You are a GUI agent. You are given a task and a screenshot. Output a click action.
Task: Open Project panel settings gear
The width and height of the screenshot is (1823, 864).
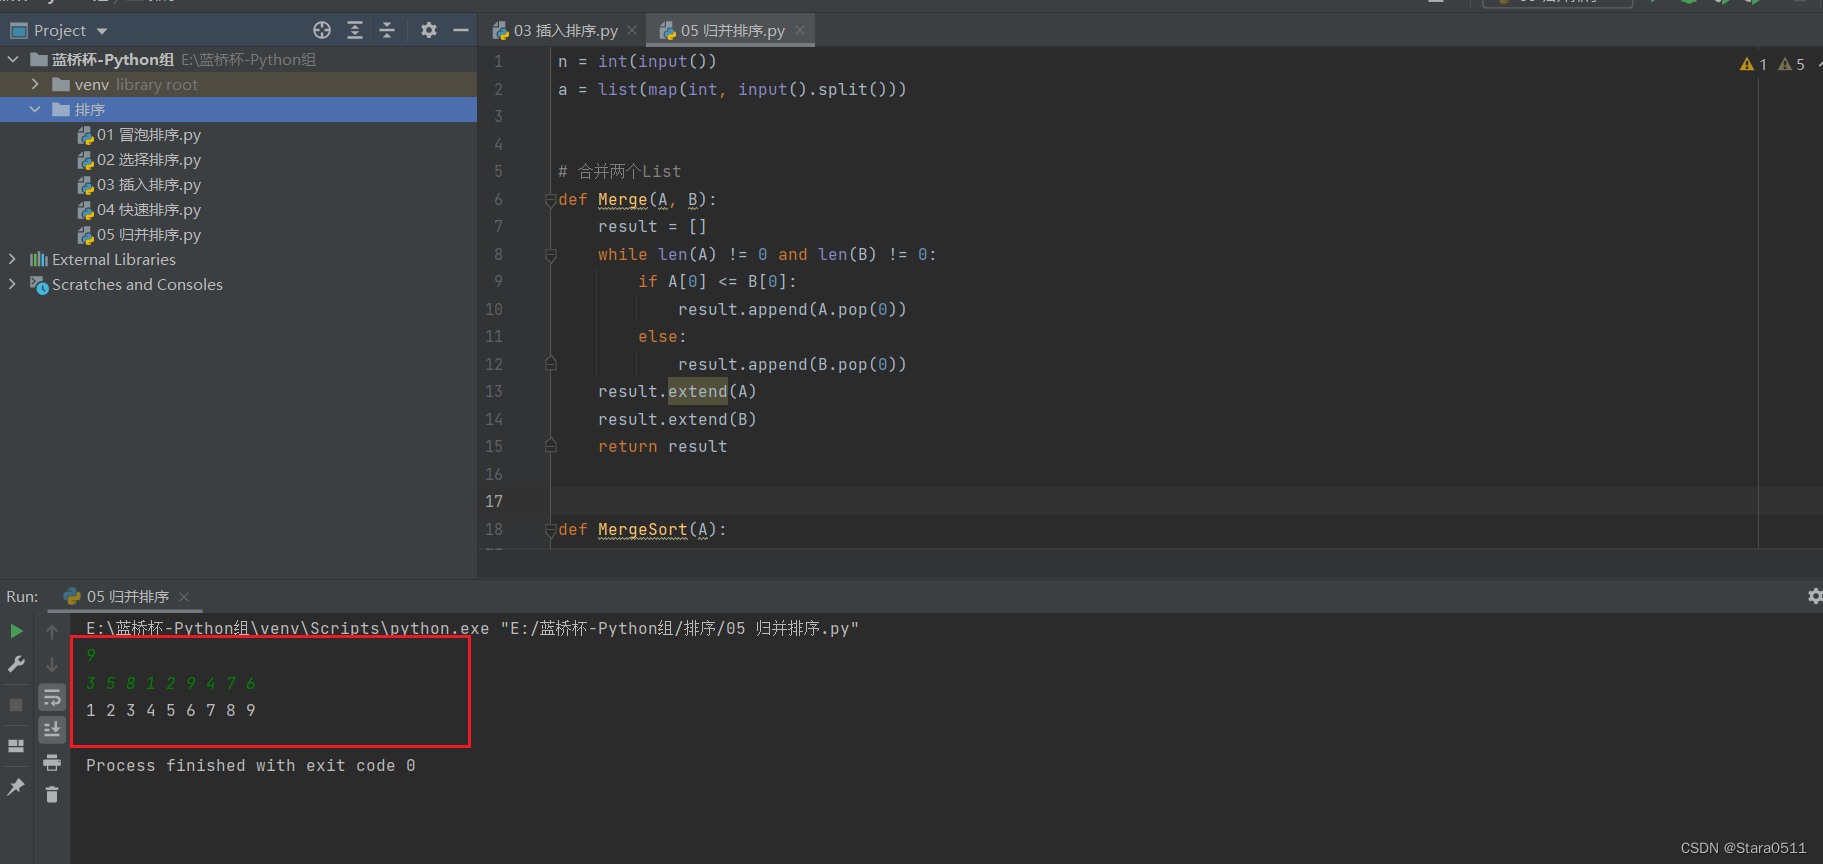coord(429,30)
